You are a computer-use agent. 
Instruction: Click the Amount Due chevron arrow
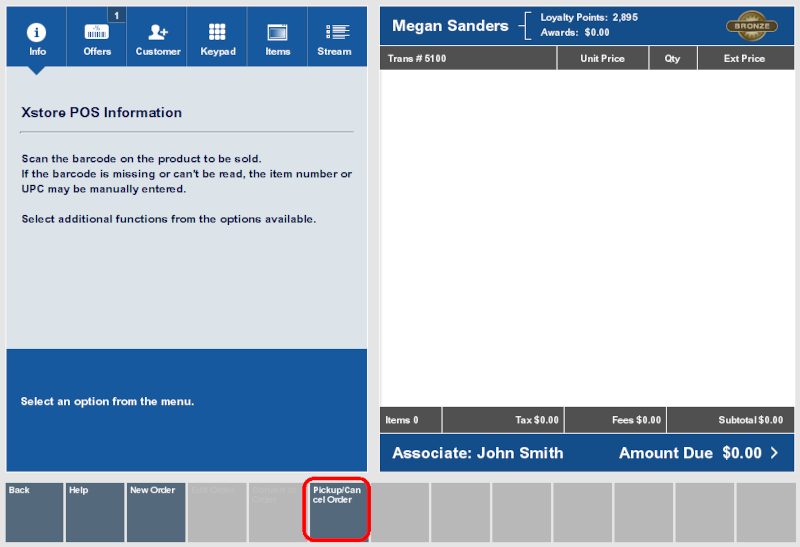pyautogui.click(x=774, y=453)
